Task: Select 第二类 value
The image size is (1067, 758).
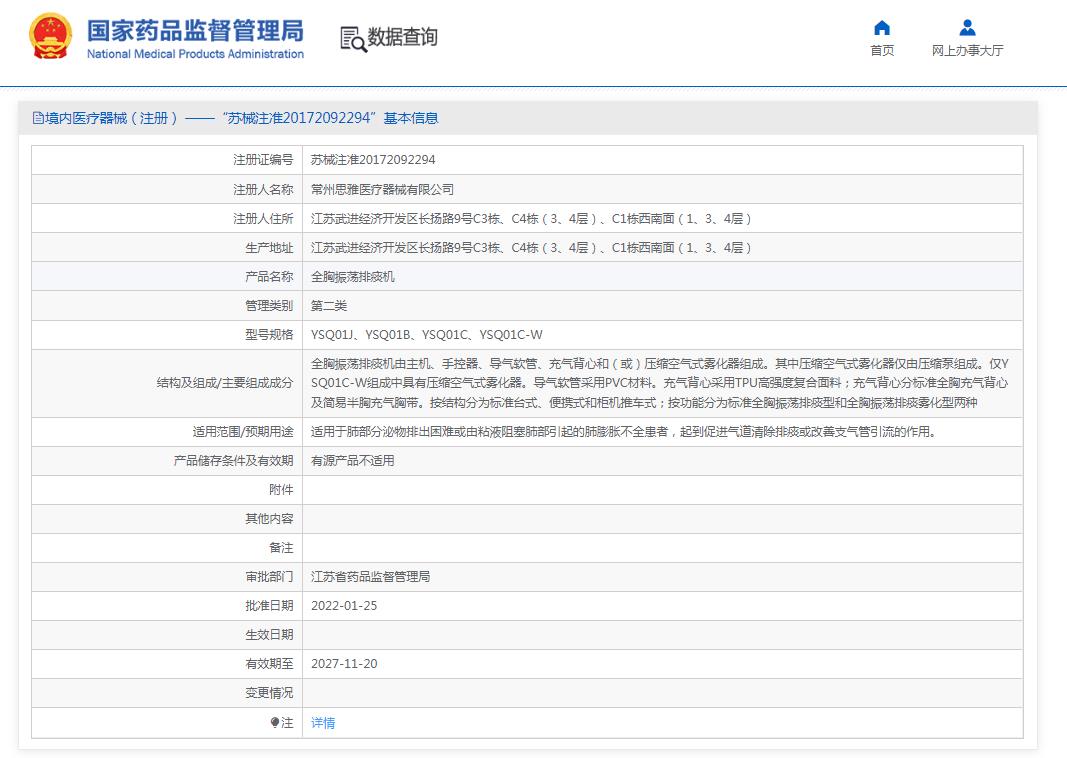Action: pos(329,306)
